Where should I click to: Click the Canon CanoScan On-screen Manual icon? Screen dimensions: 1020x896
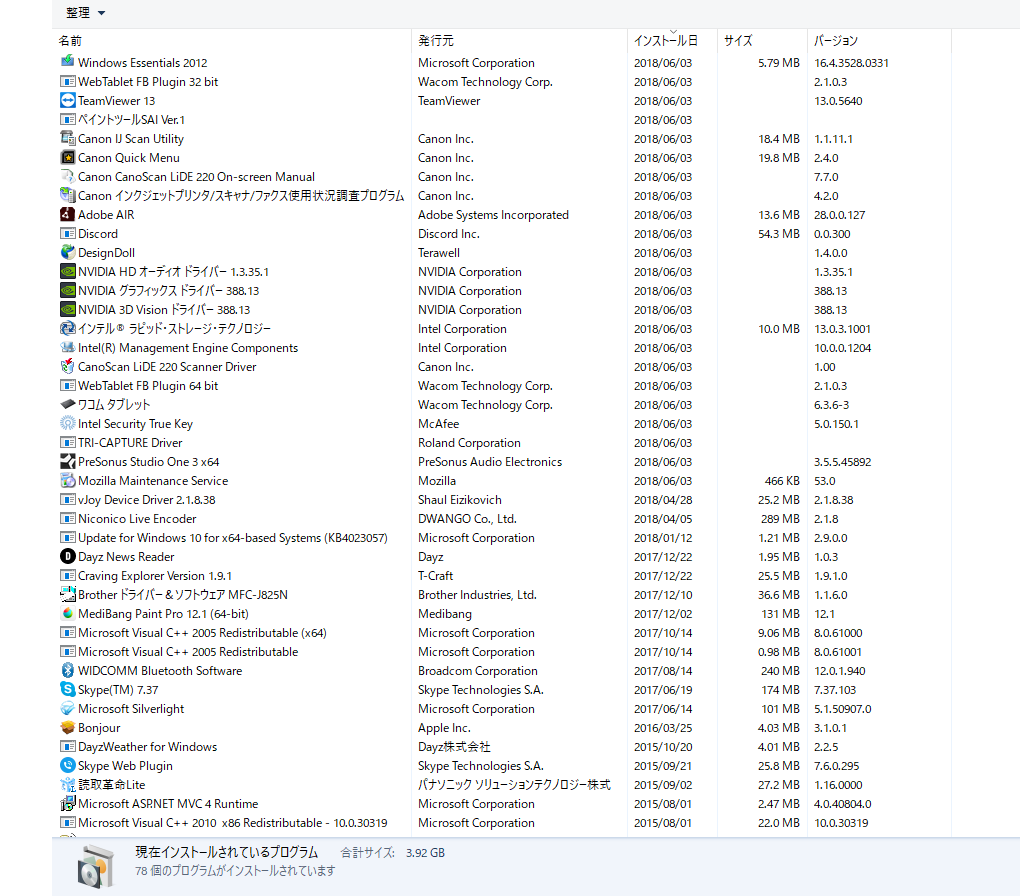point(68,176)
